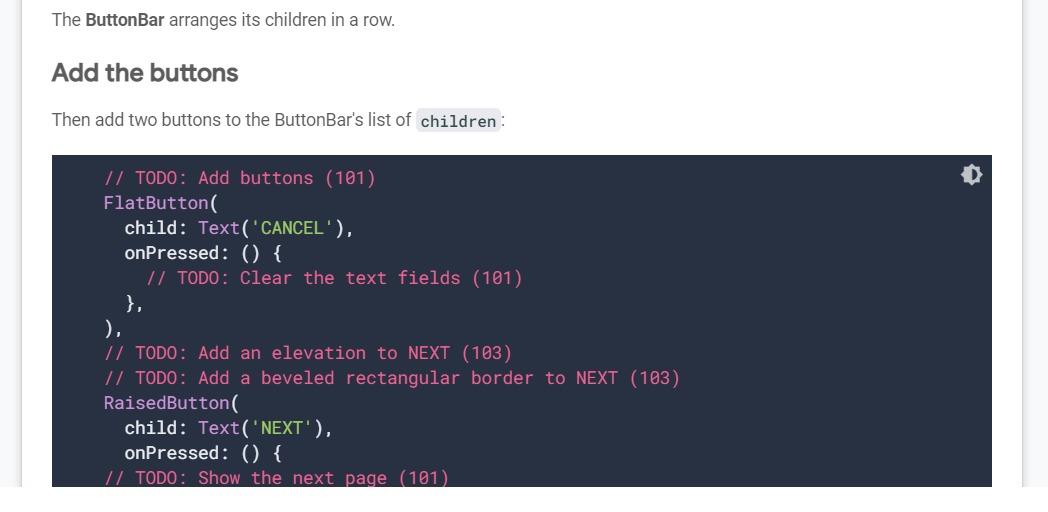Viewport: 1048px width, 512px height.
Task: Click the 'CANCEL' string literal
Action: (x=292, y=228)
